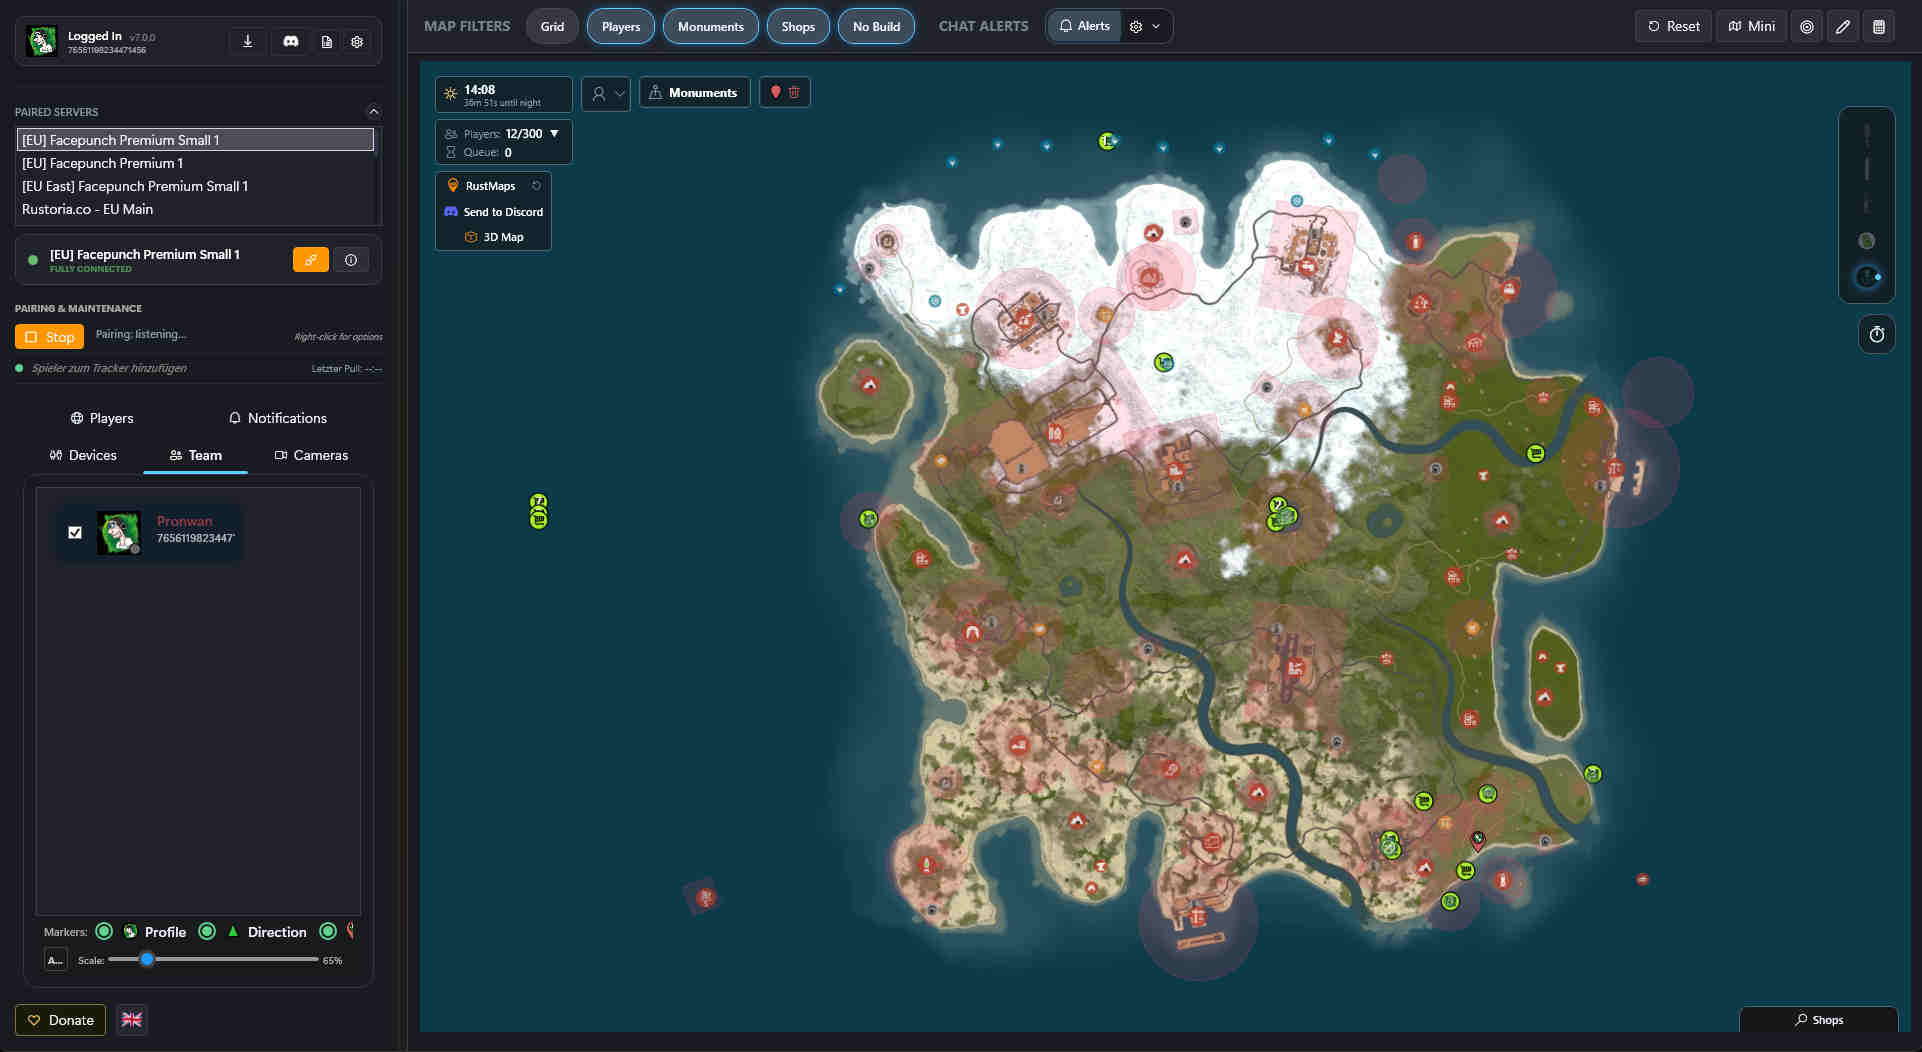Switch to the Players tab
Image resolution: width=1922 pixels, height=1052 pixels.
(101, 418)
